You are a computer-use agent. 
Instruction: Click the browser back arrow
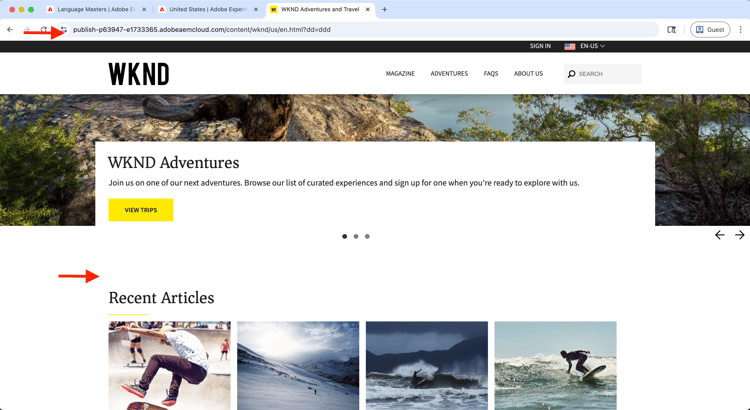click(10, 30)
